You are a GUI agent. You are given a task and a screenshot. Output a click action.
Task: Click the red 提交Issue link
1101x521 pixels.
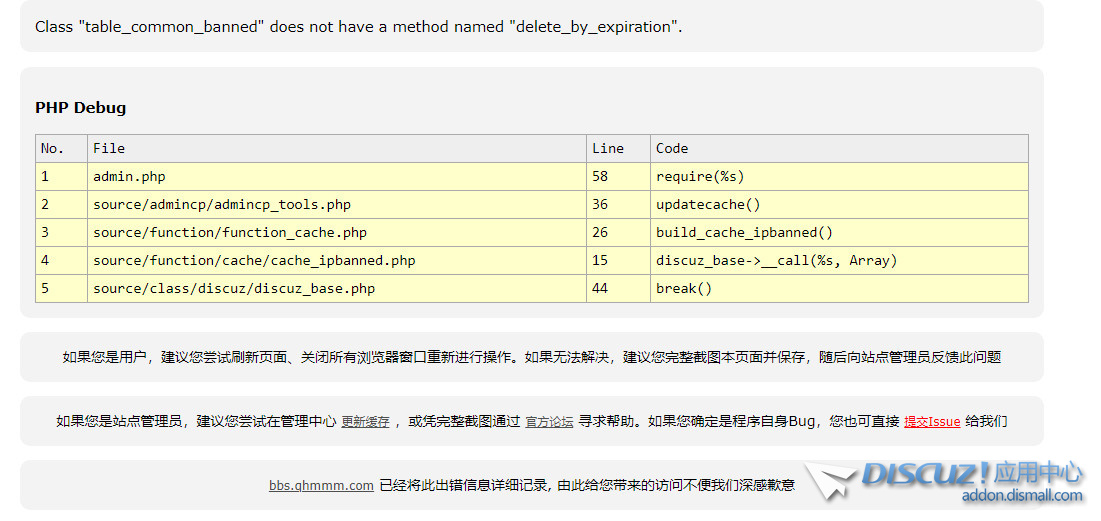coord(931,422)
